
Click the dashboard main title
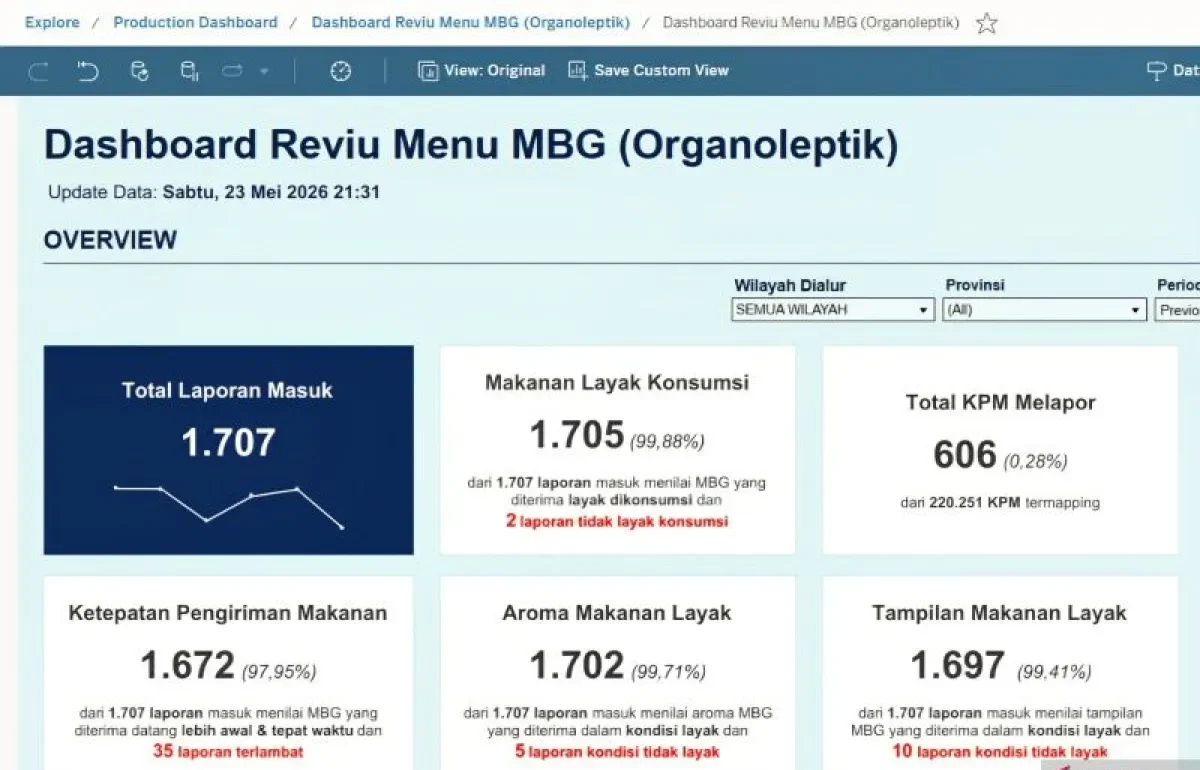pos(471,145)
